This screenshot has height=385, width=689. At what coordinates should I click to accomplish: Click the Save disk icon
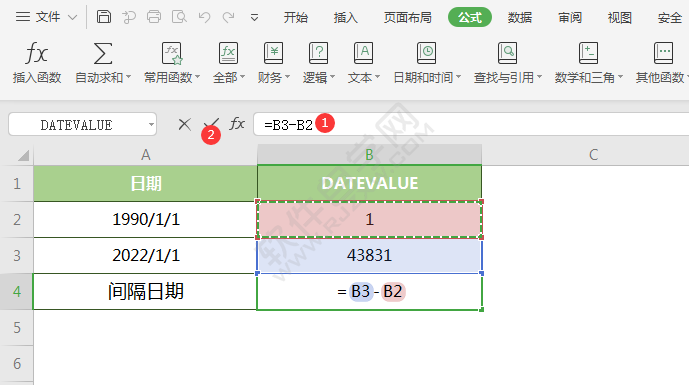(104, 17)
